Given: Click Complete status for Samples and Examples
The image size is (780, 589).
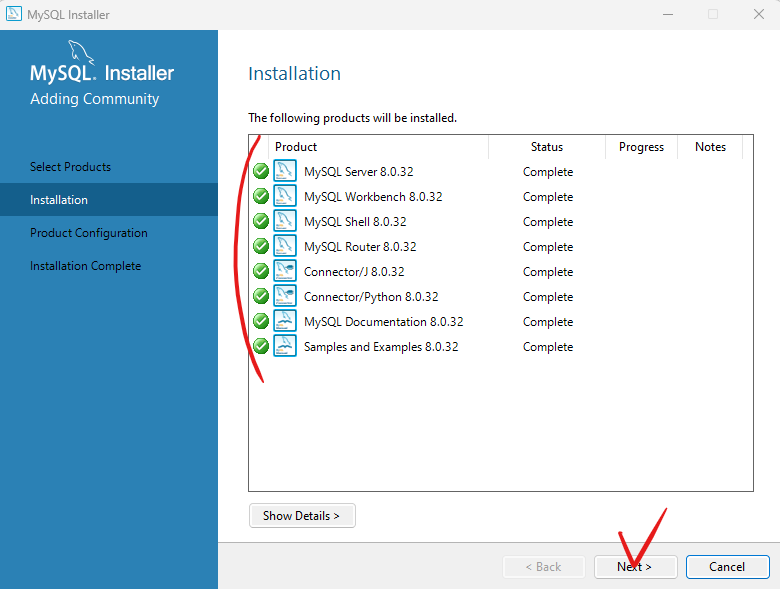Looking at the screenshot, I should click(x=548, y=346).
